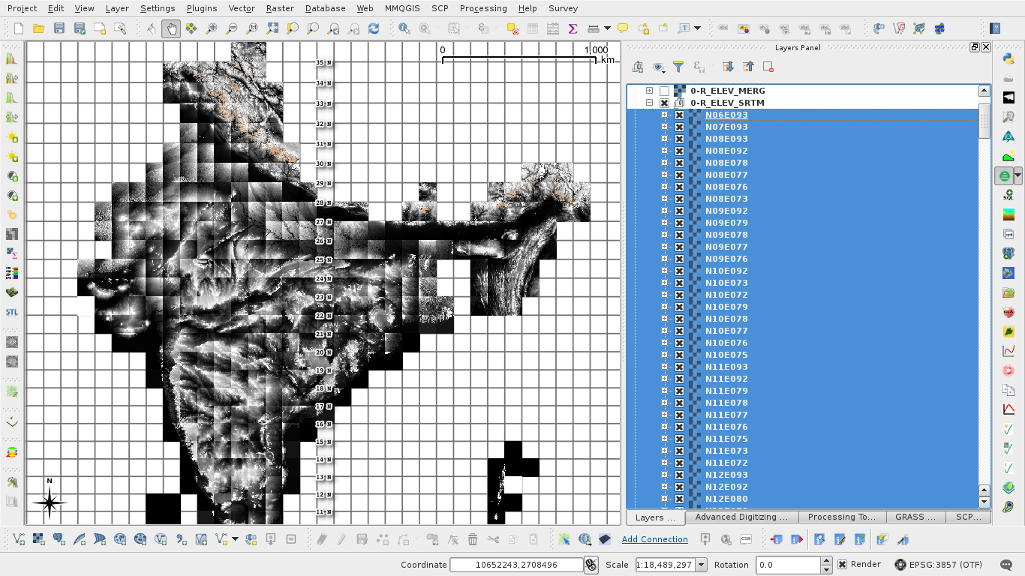Select the Pan Map hand tool
Image resolution: width=1025 pixels, height=576 pixels.
[x=171, y=28]
